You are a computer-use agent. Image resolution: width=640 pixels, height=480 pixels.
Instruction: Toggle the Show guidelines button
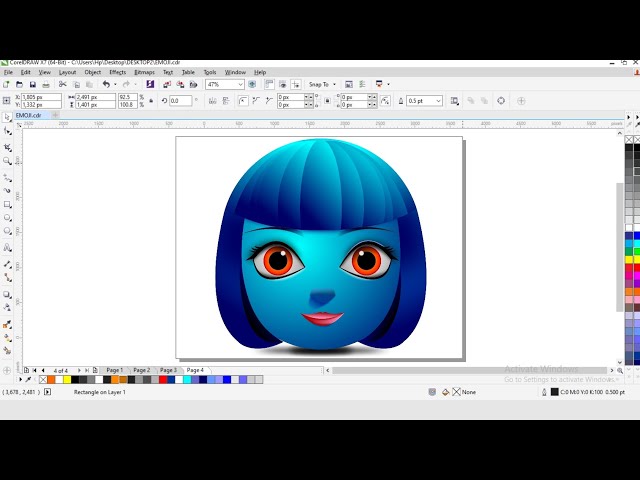tap(296, 84)
